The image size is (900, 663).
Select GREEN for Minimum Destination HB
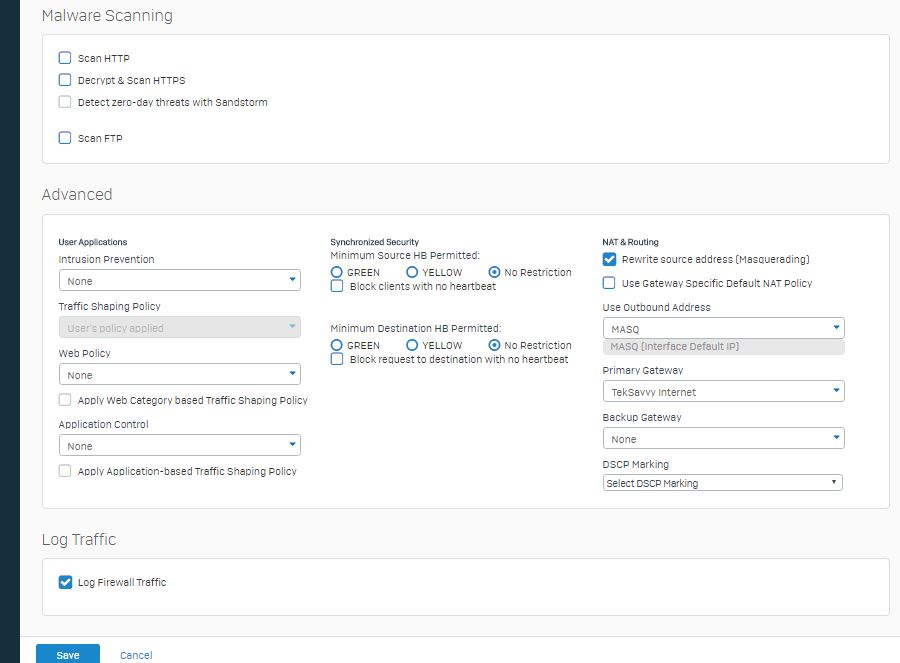337,345
